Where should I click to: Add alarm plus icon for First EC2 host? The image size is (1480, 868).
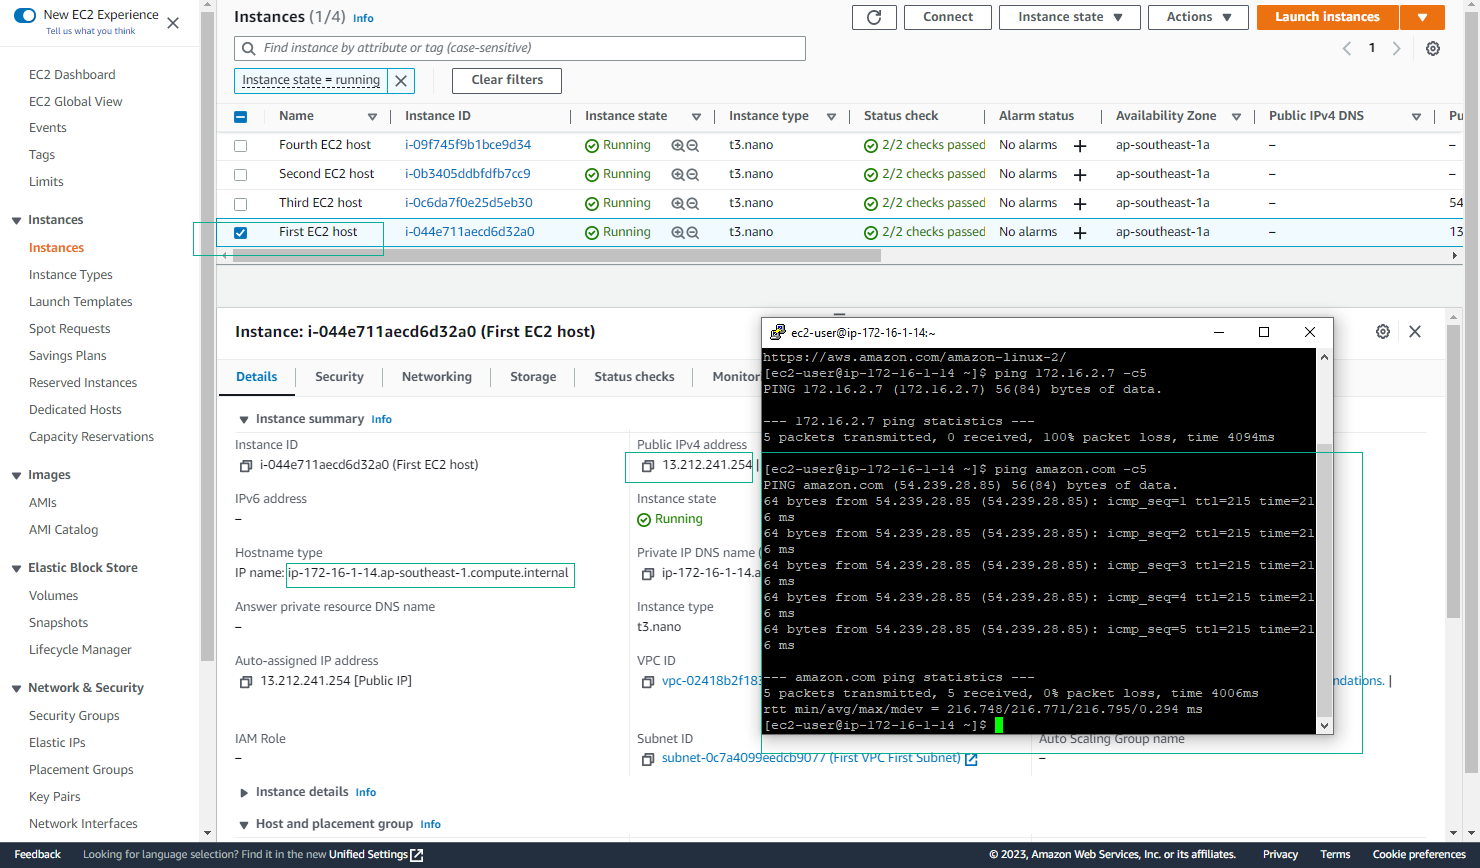1080,233
